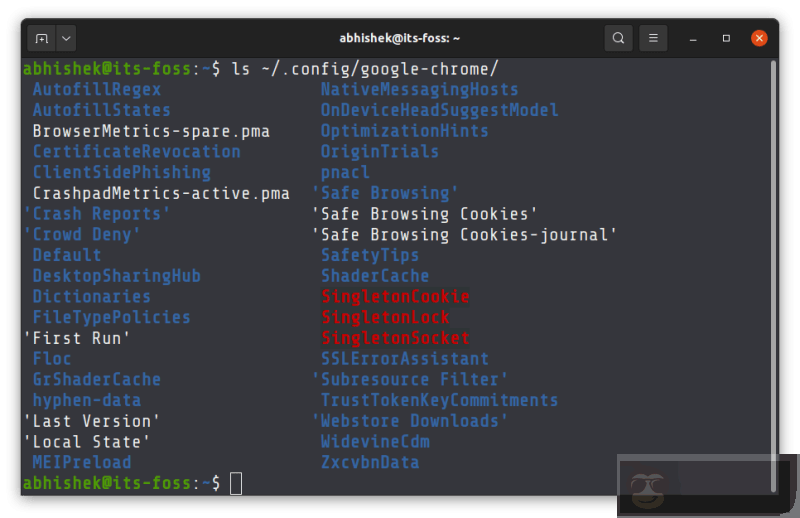Click the MEIPreload directory name

coord(82,462)
